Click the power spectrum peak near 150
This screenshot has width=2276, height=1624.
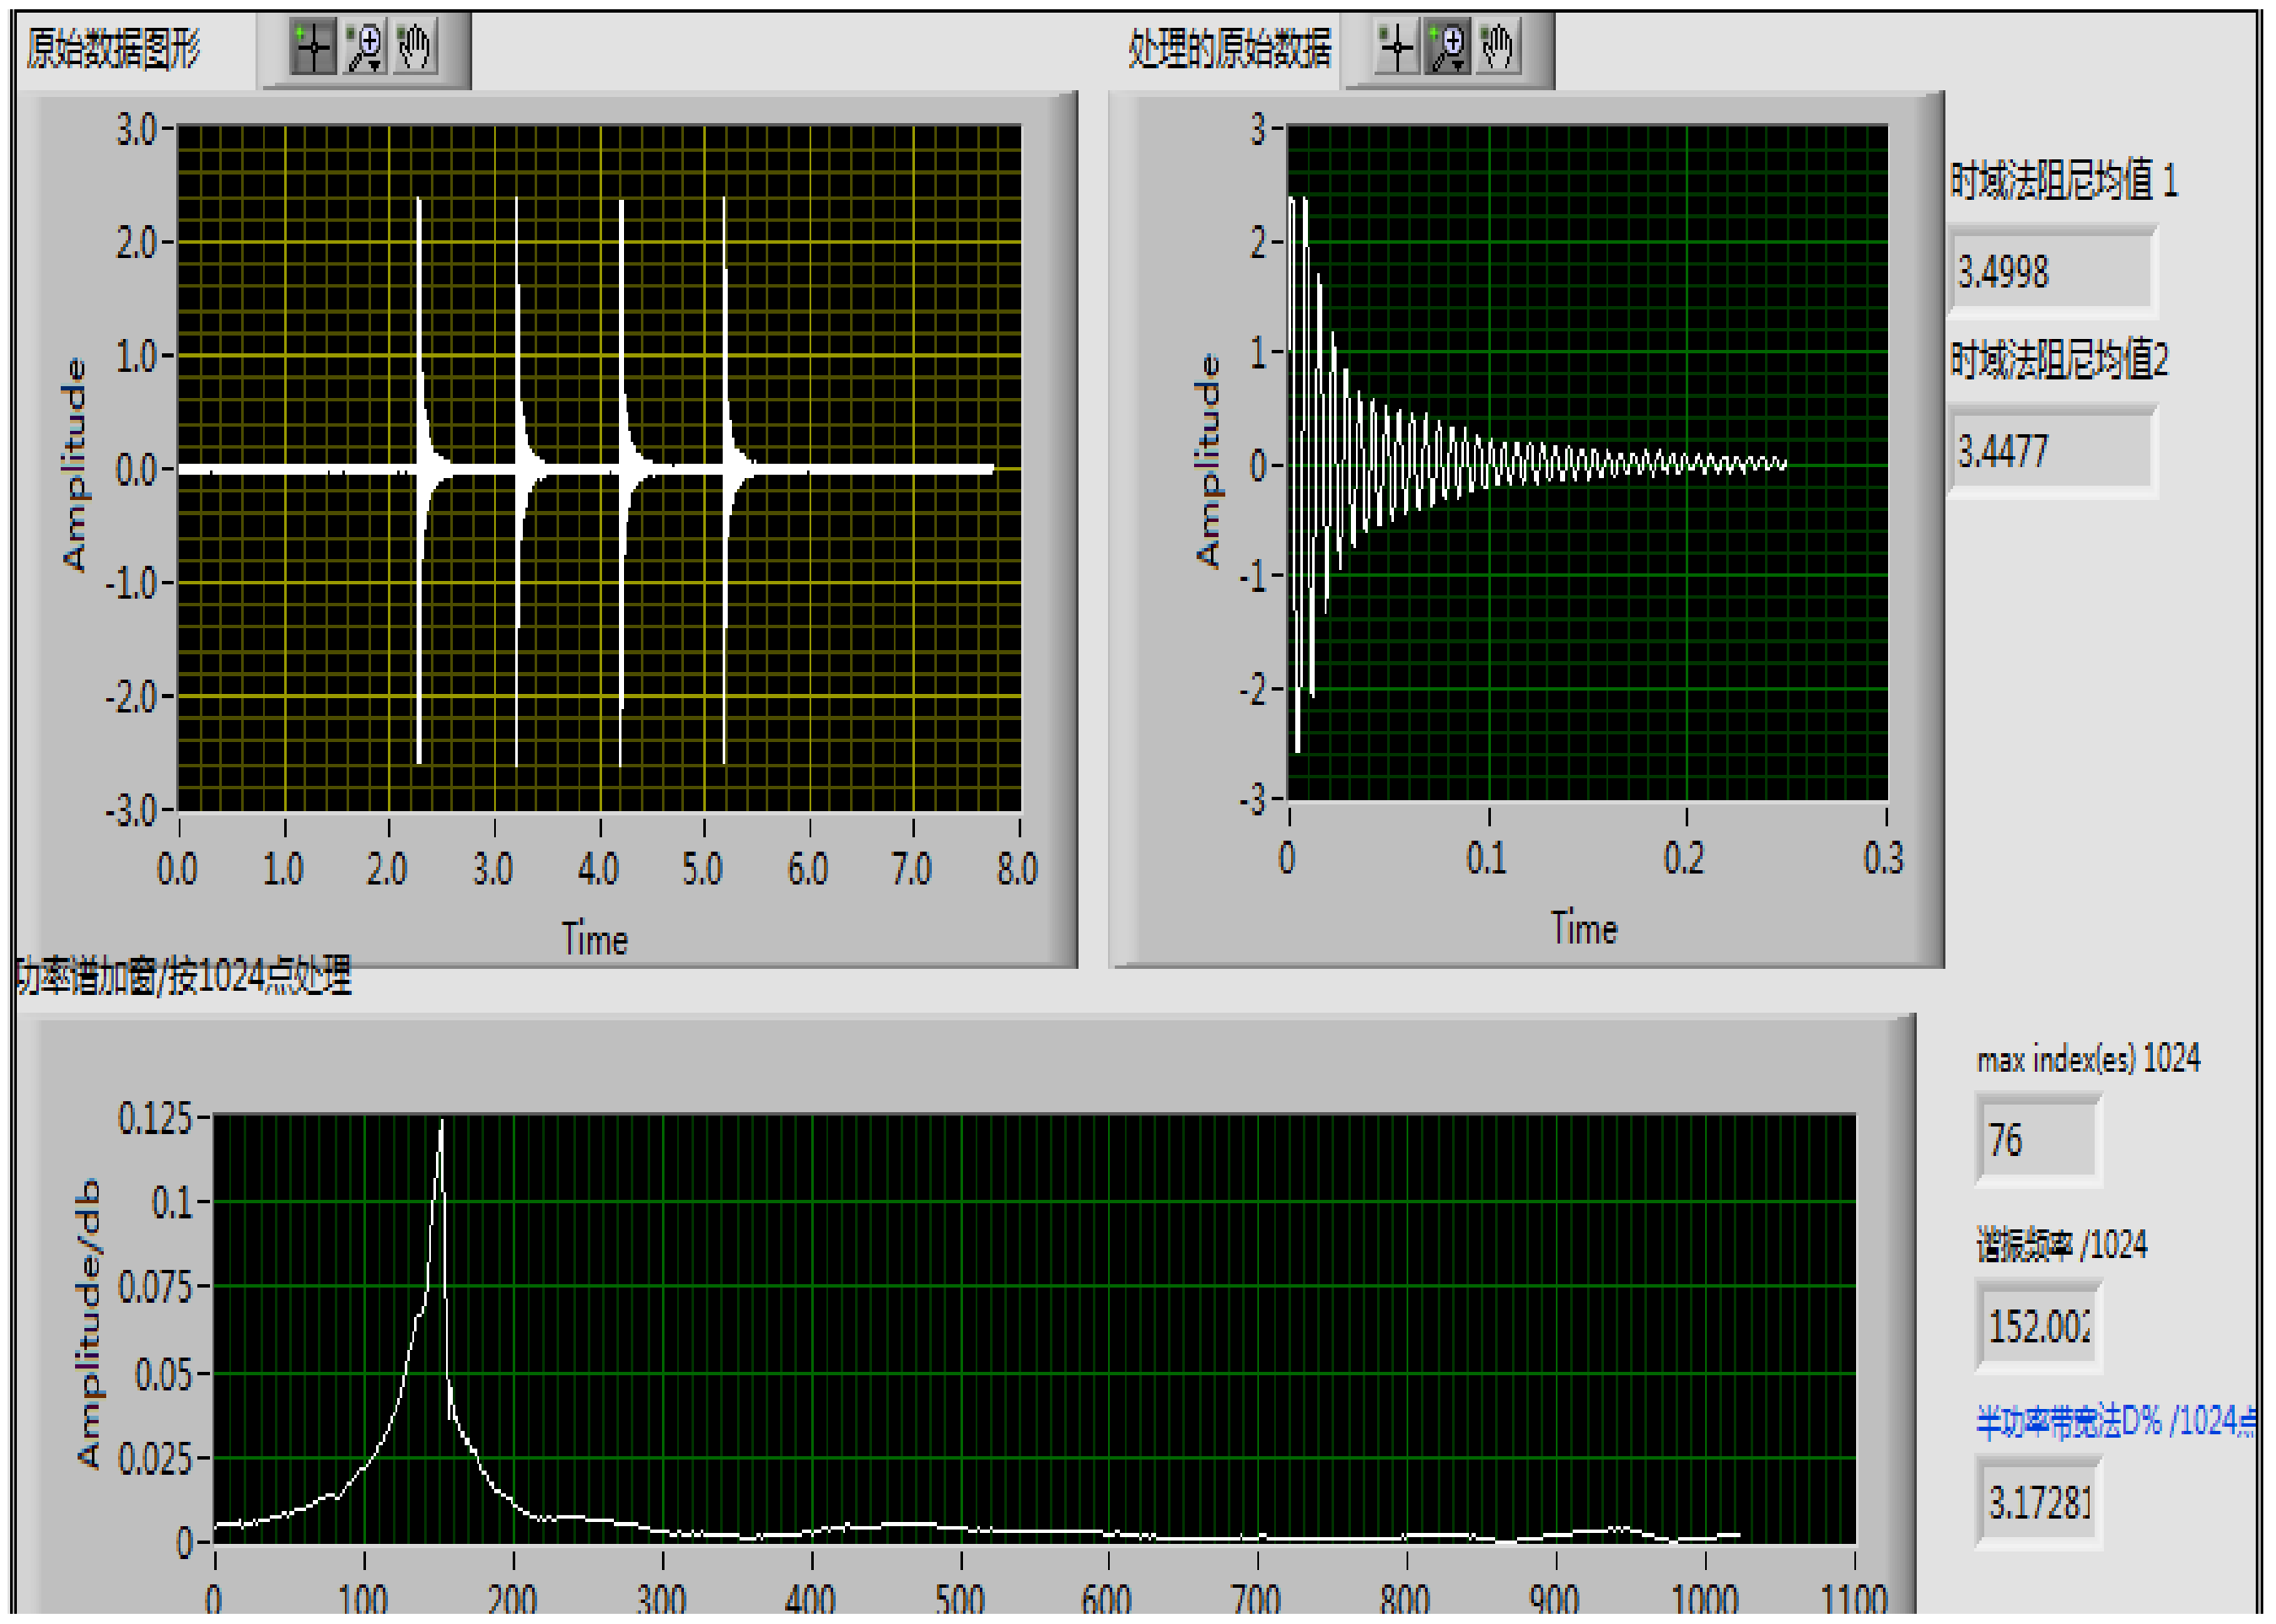click(x=441, y=1128)
